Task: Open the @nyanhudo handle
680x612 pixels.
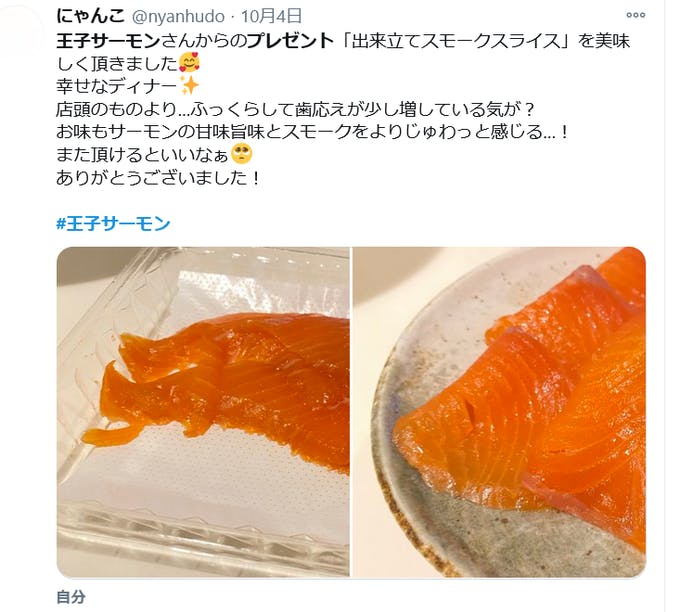Action: coord(178,16)
